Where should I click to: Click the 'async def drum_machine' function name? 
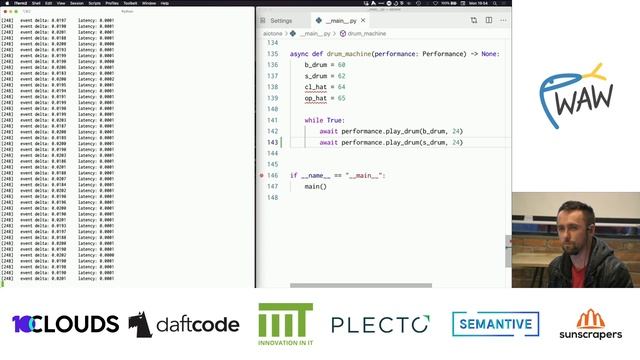click(x=349, y=54)
